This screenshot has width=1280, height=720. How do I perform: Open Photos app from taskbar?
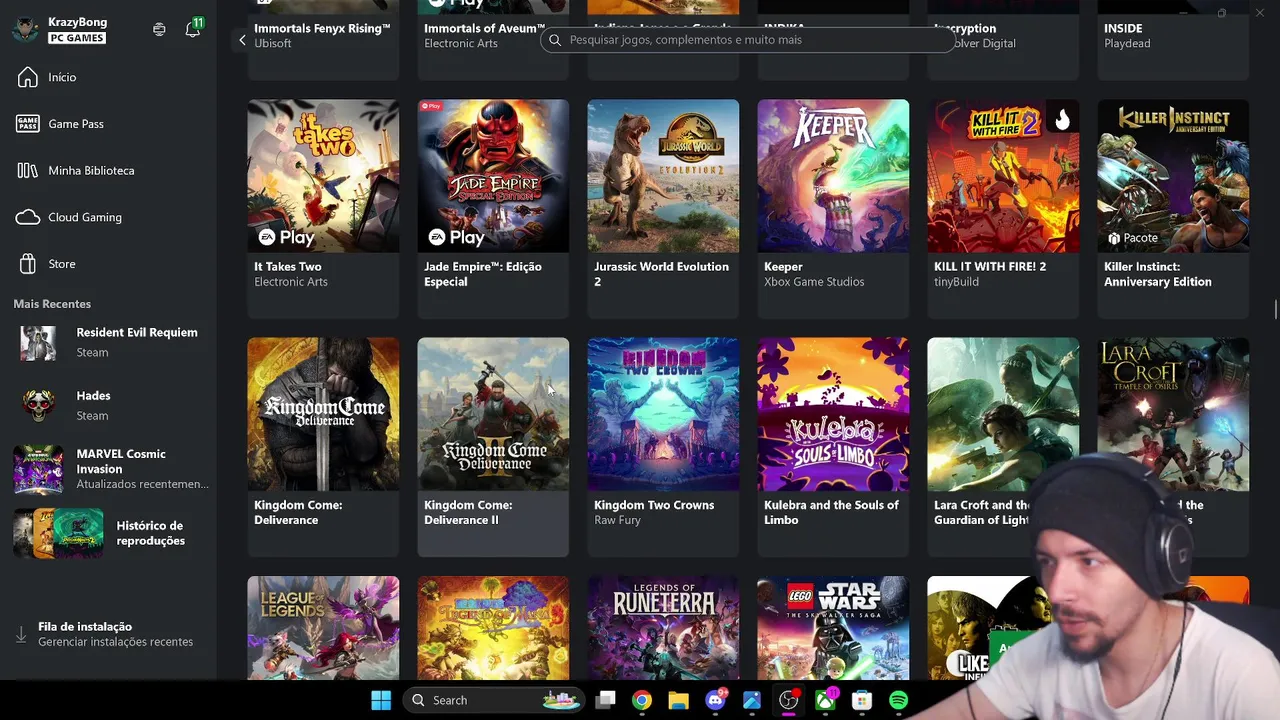tap(752, 700)
